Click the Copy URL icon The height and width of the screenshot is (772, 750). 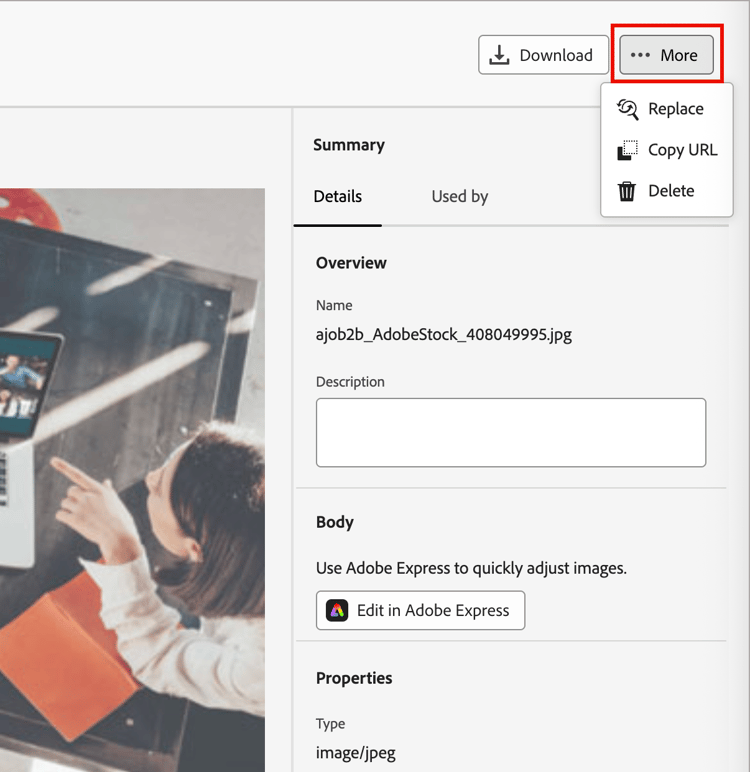[627, 150]
